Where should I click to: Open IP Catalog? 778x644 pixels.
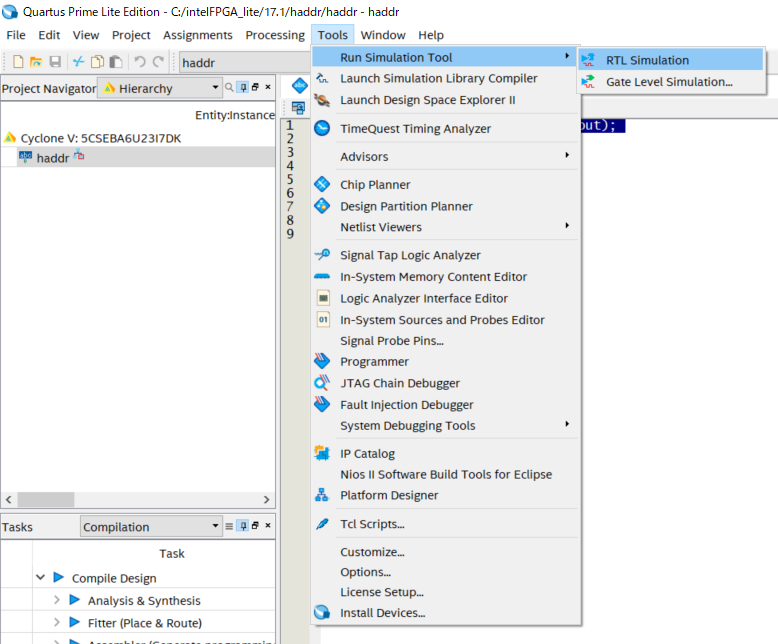coord(445,453)
